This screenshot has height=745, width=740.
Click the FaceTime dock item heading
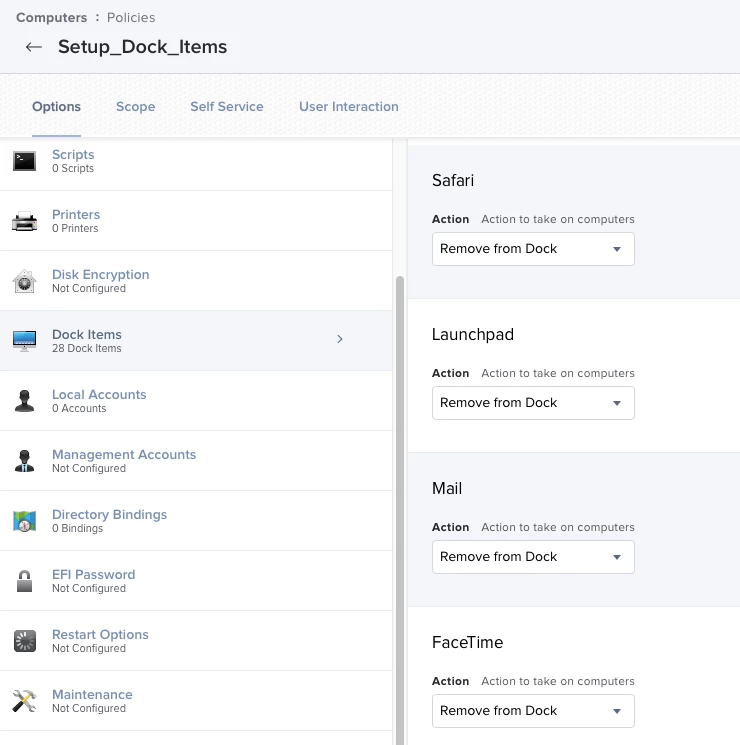click(467, 642)
